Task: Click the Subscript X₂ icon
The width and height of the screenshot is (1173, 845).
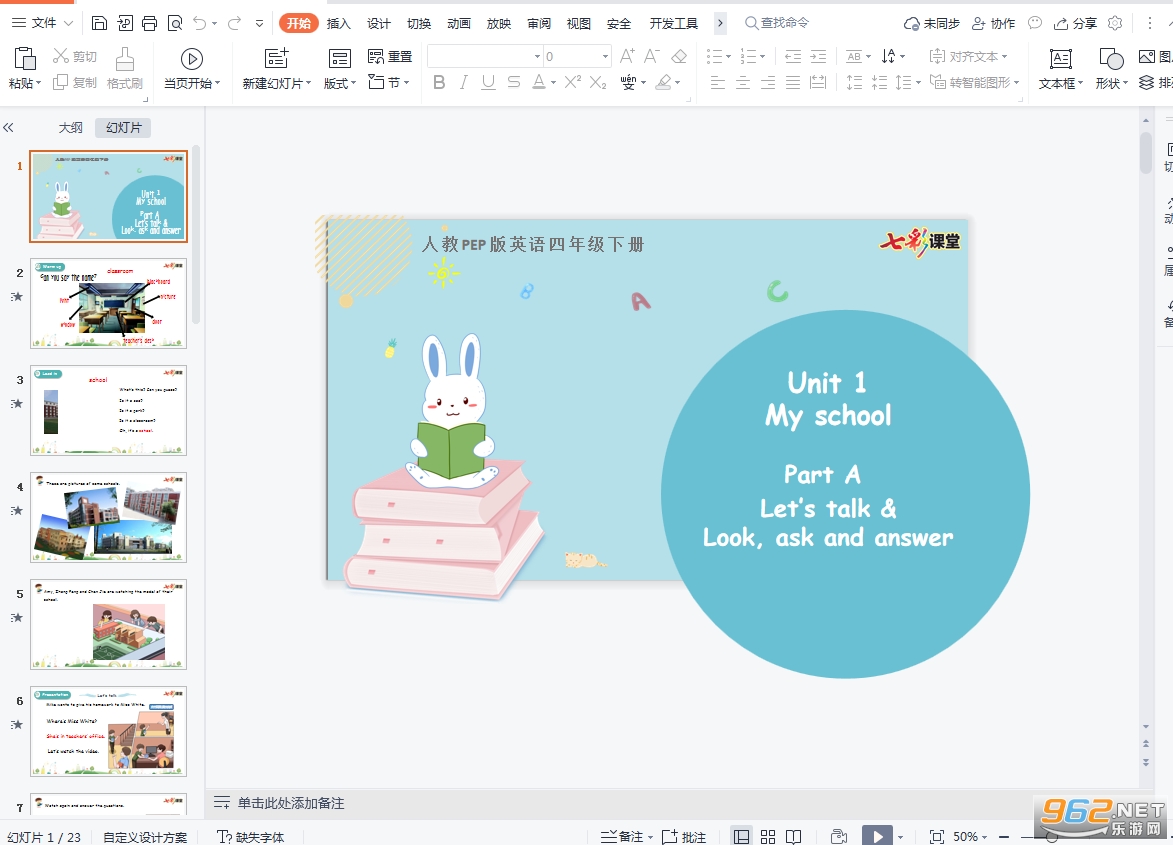Action: (x=598, y=82)
